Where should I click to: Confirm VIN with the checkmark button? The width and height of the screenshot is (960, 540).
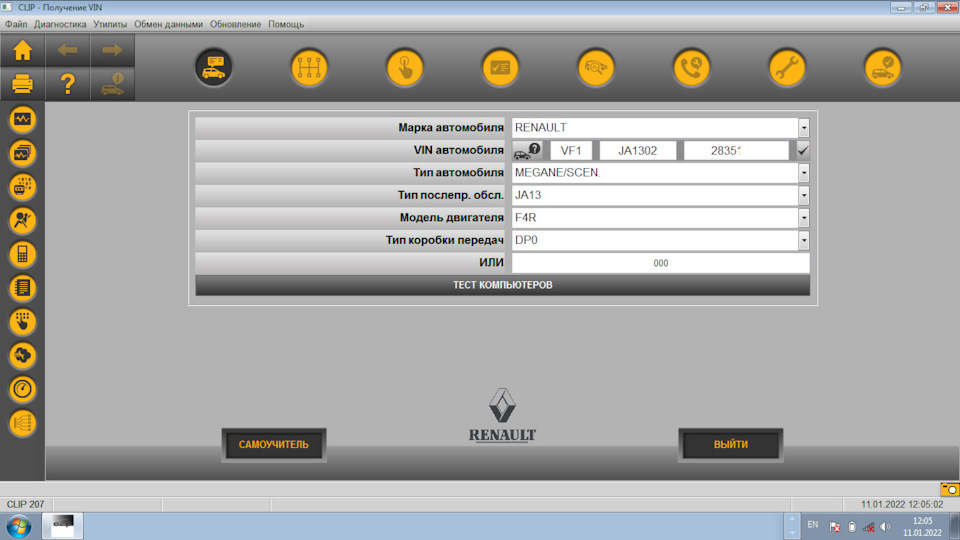(x=803, y=151)
